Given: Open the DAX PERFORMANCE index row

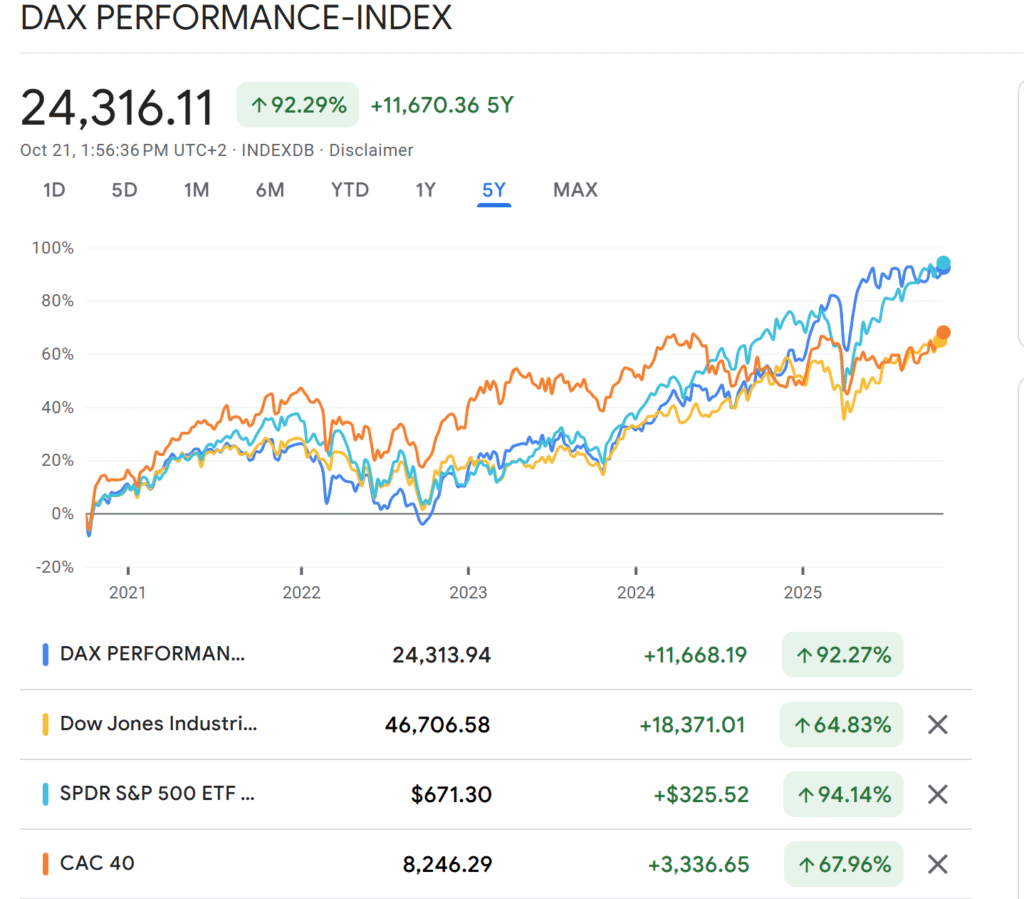Looking at the screenshot, I should tap(152, 655).
